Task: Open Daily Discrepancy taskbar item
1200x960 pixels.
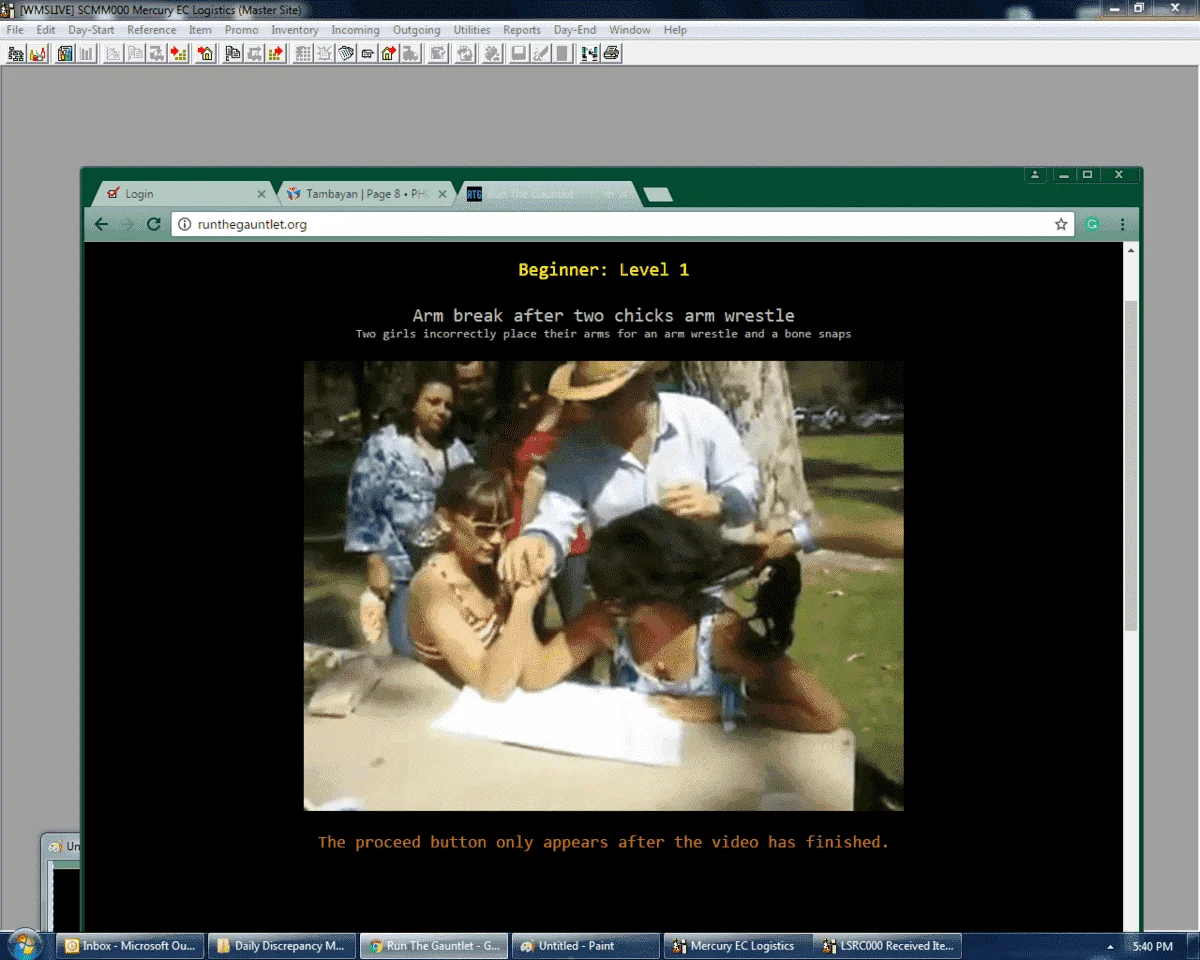Action: click(282, 945)
